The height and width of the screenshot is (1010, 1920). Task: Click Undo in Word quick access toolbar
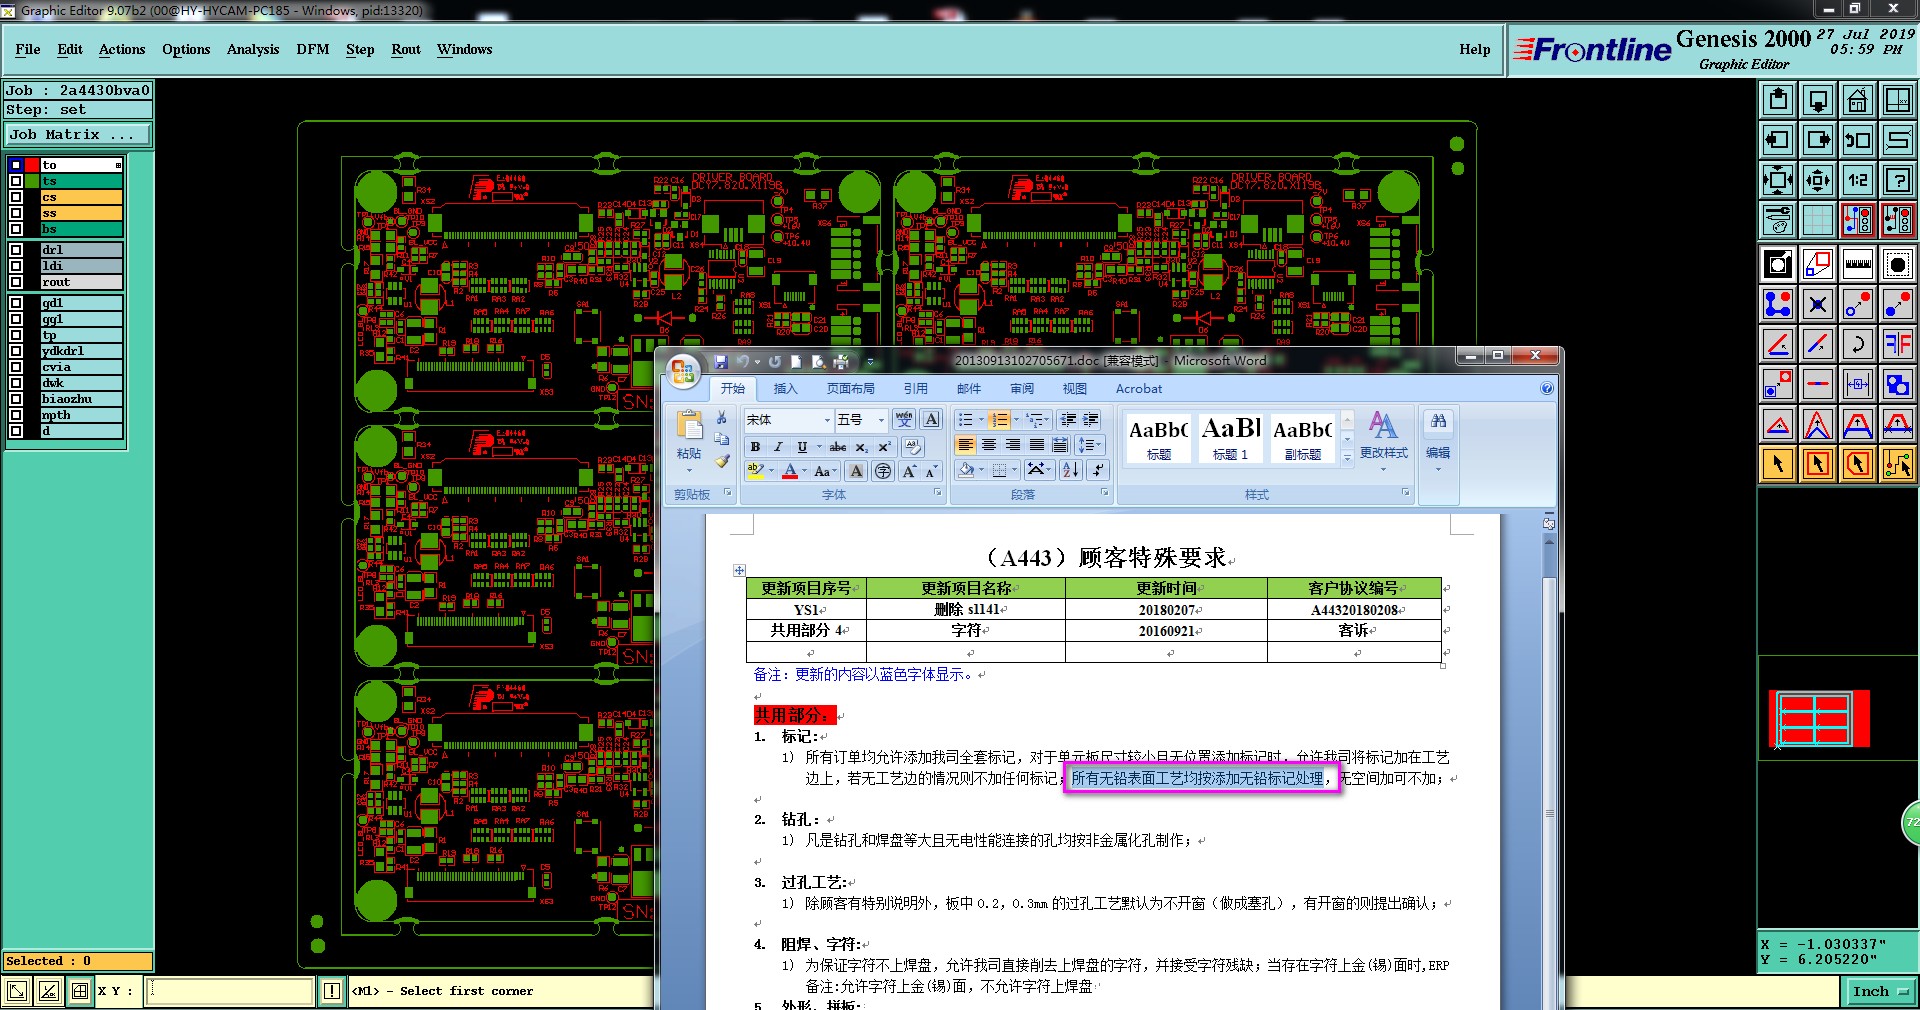(743, 362)
